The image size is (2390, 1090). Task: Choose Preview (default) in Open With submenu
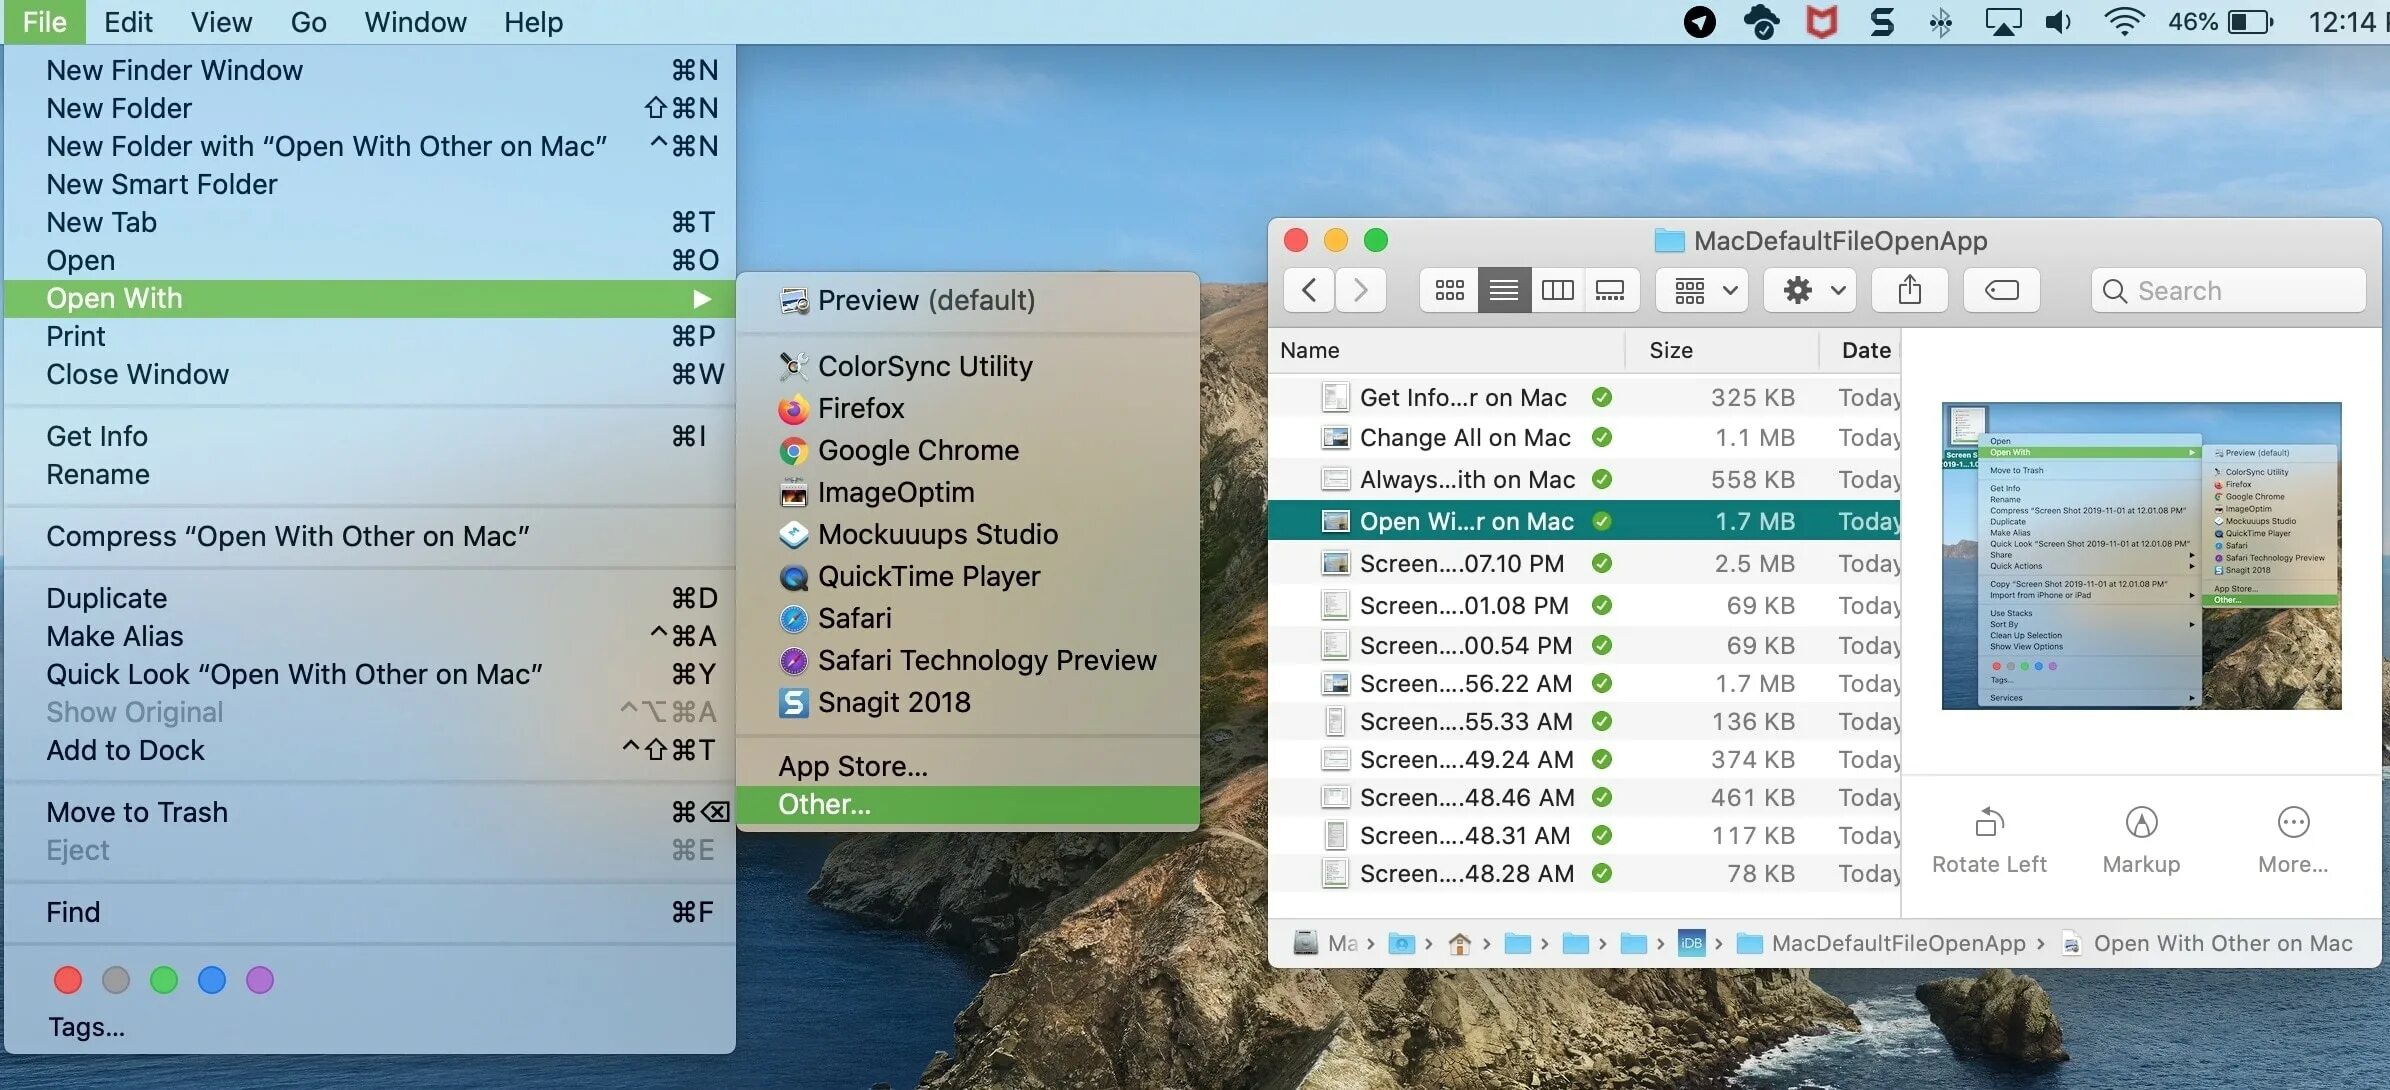pyautogui.click(x=968, y=300)
